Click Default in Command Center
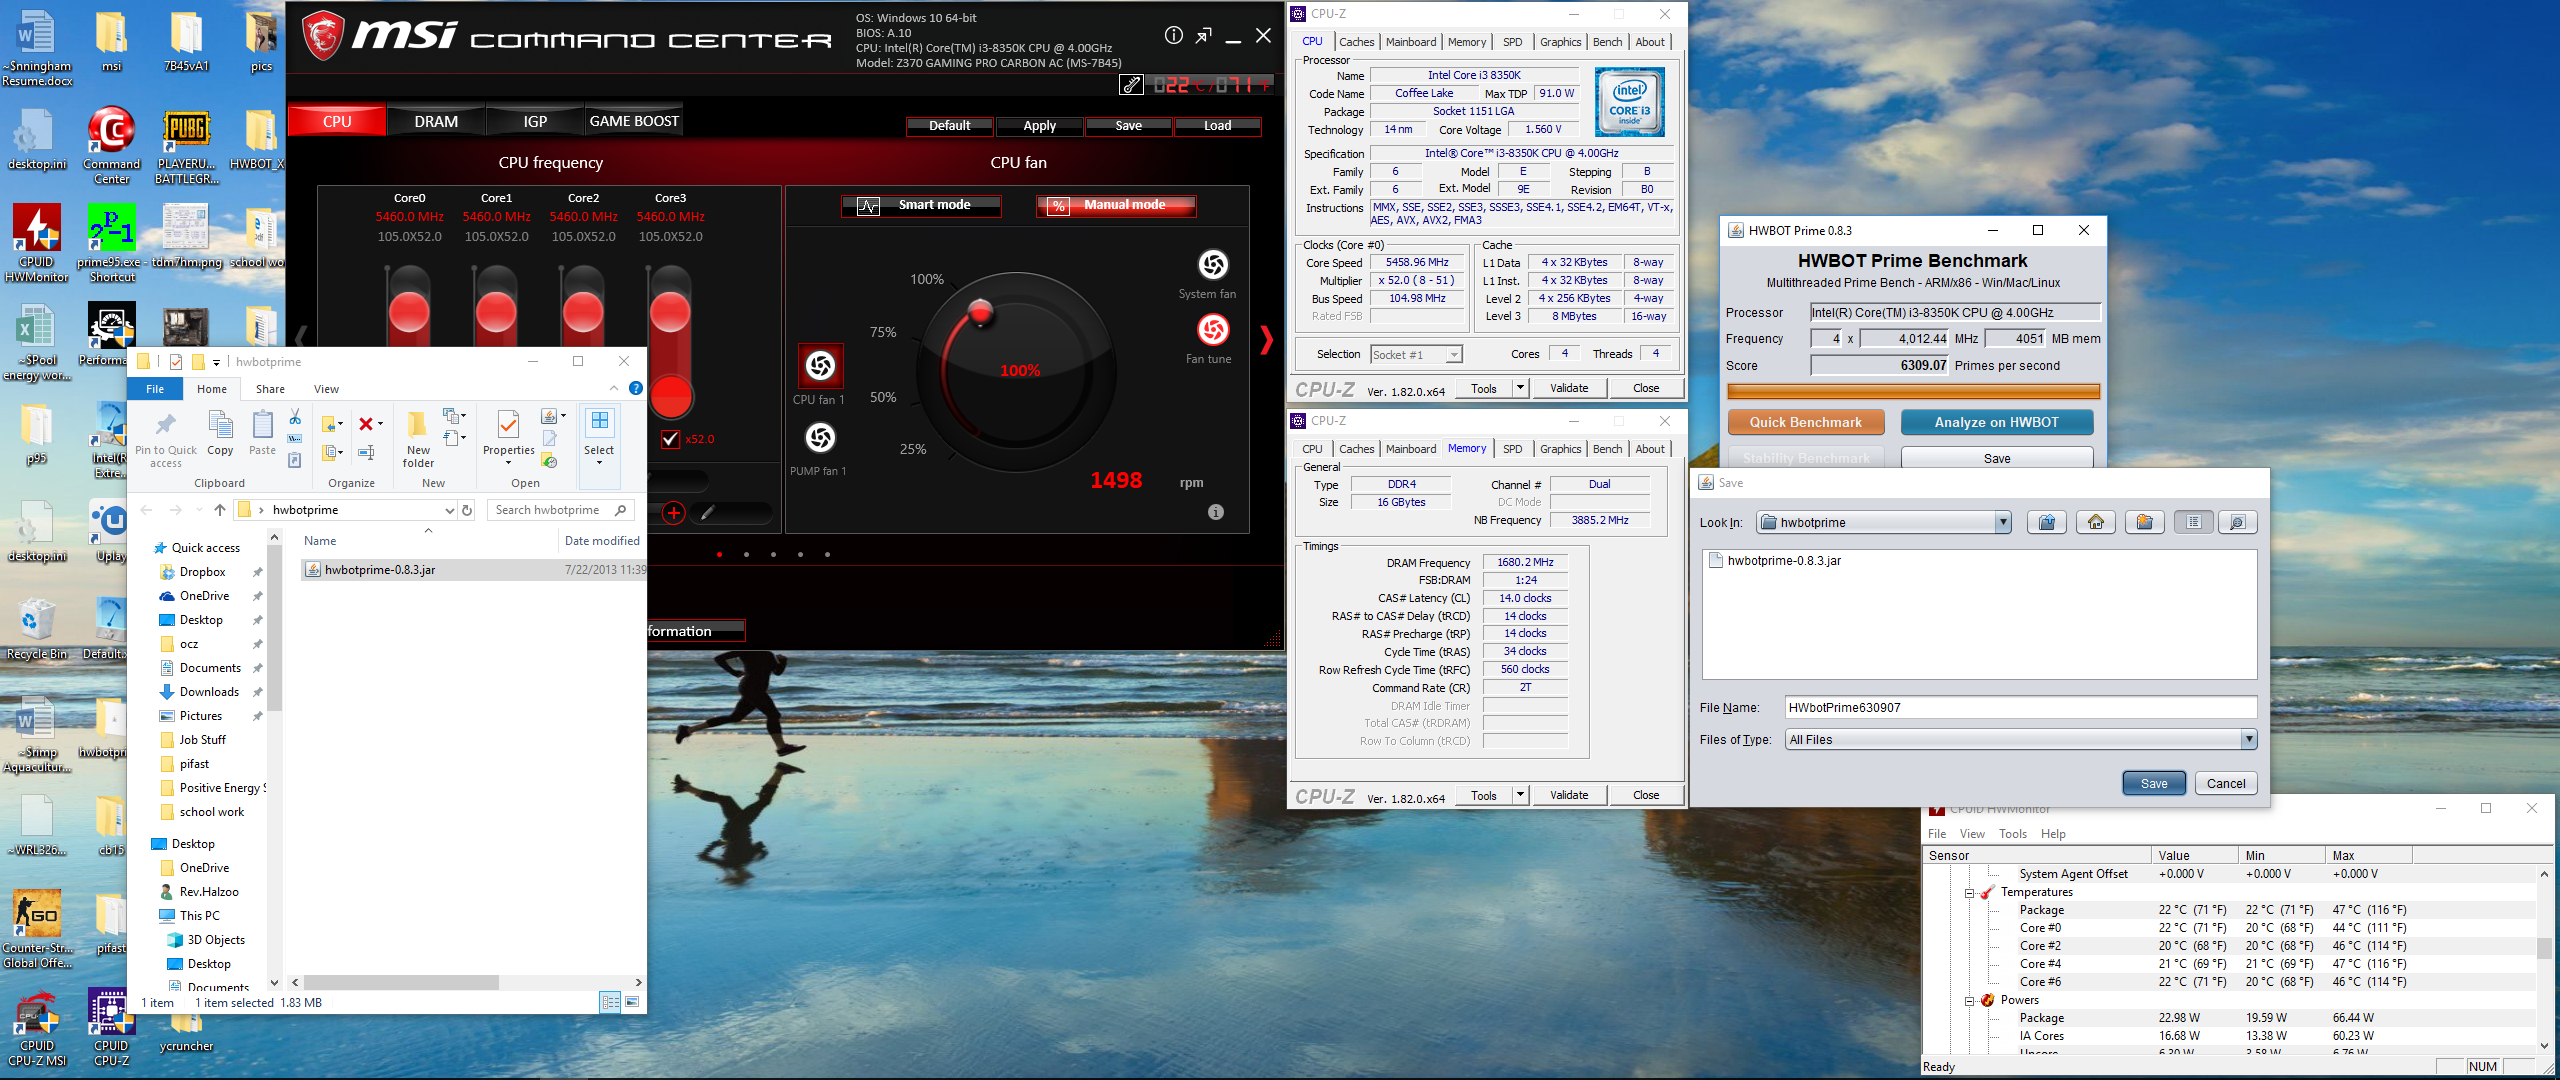This screenshot has height=1080, width=2560. (949, 126)
